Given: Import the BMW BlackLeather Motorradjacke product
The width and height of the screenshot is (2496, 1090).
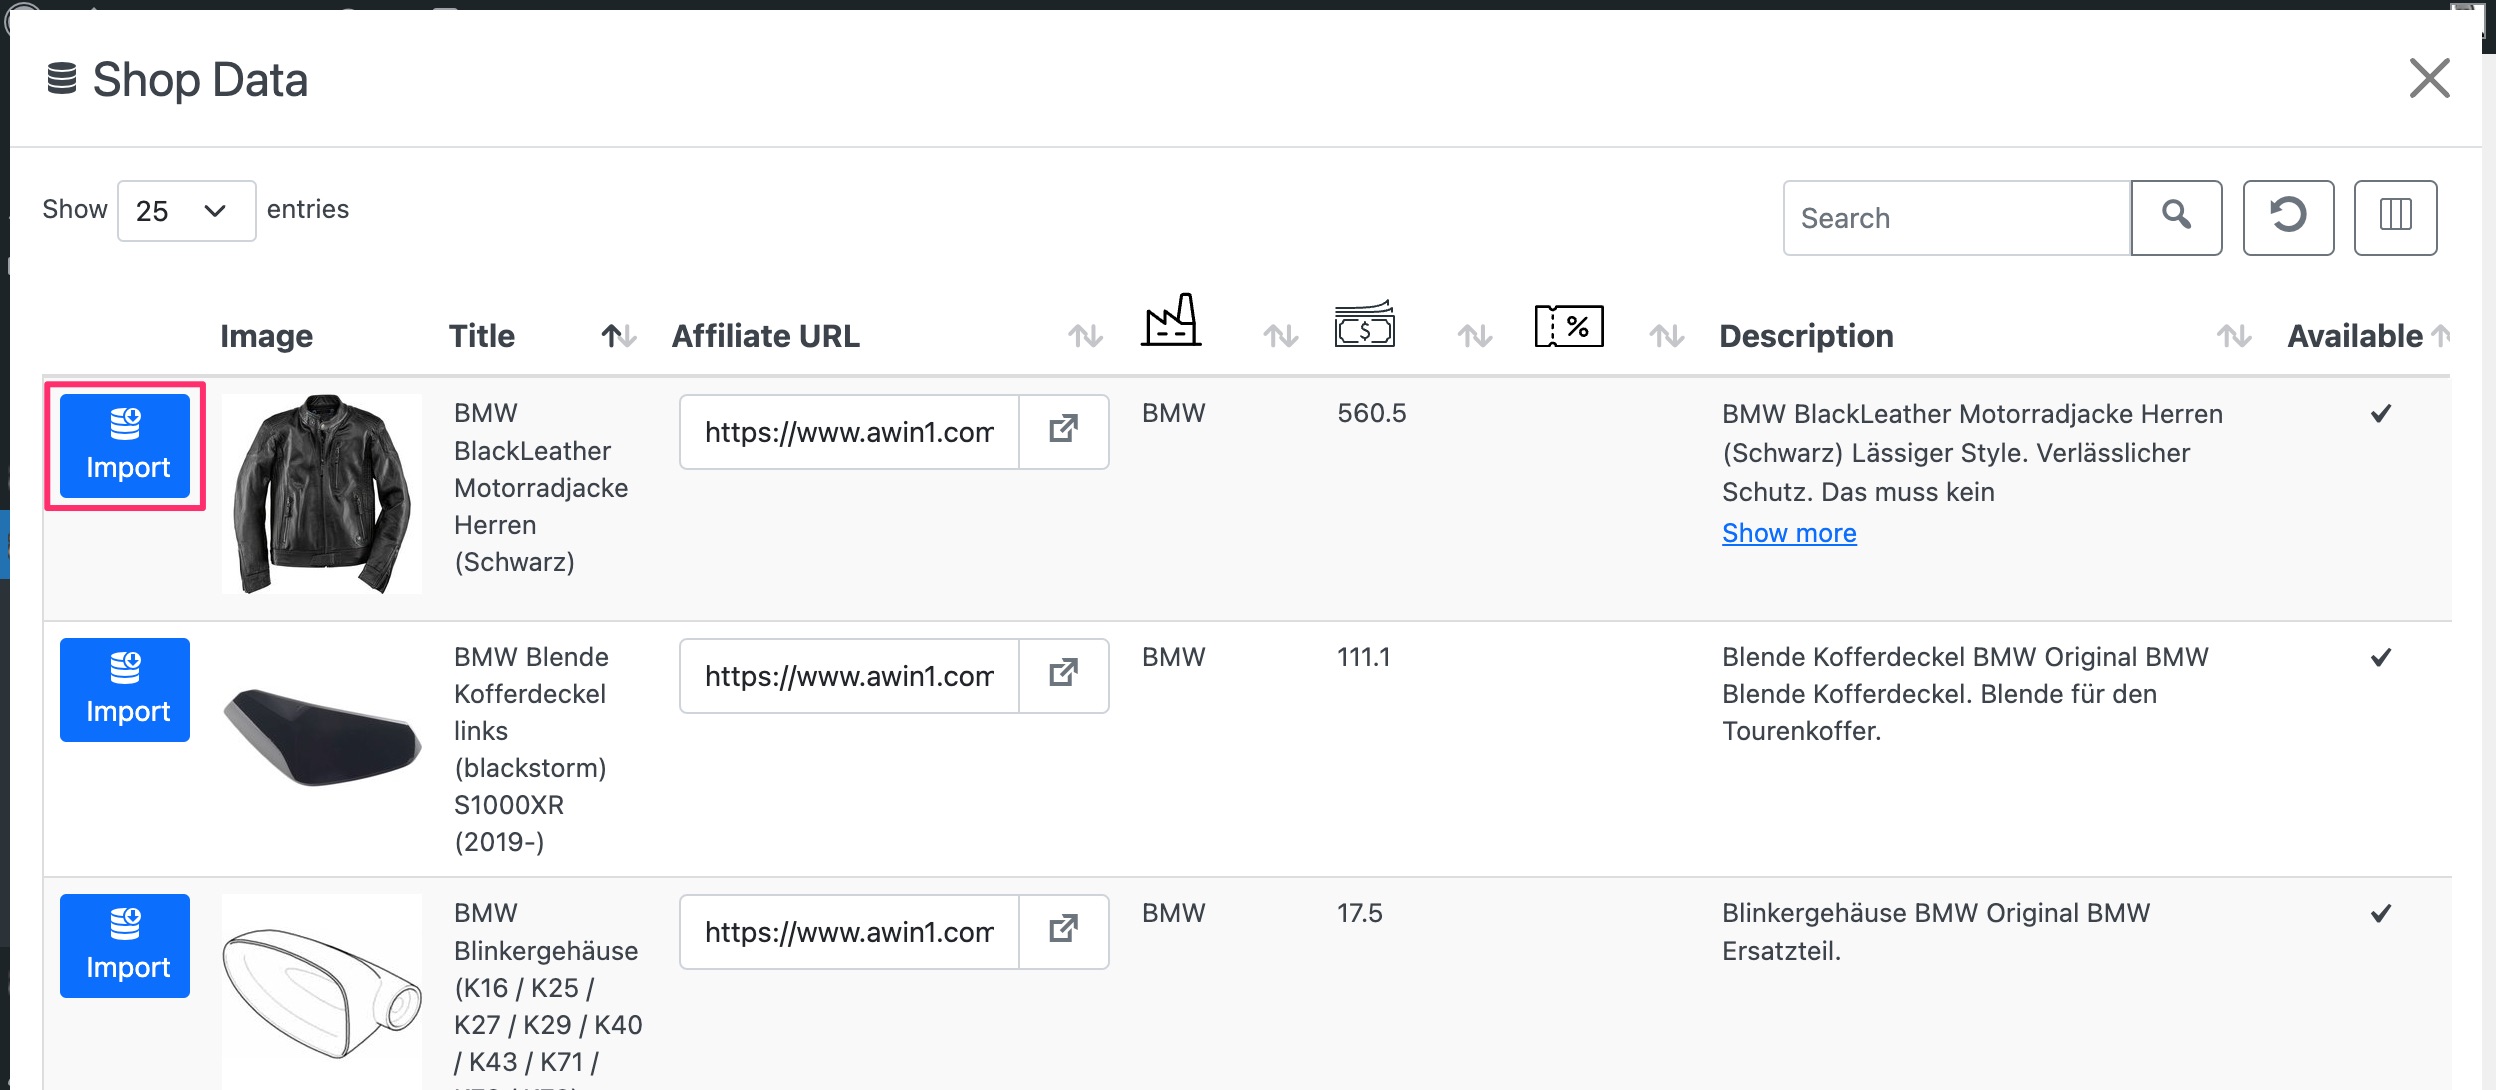Looking at the screenshot, I should tap(125, 446).
